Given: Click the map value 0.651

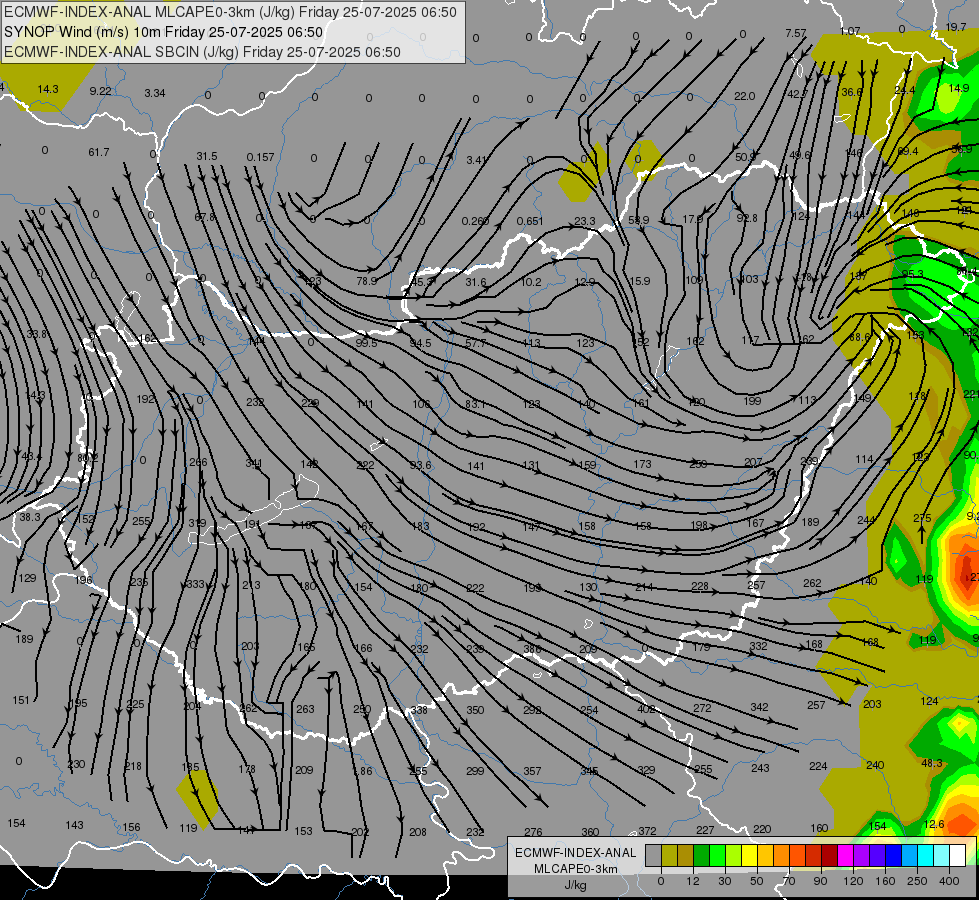Looking at the screenshot, I should click(530, 221).
